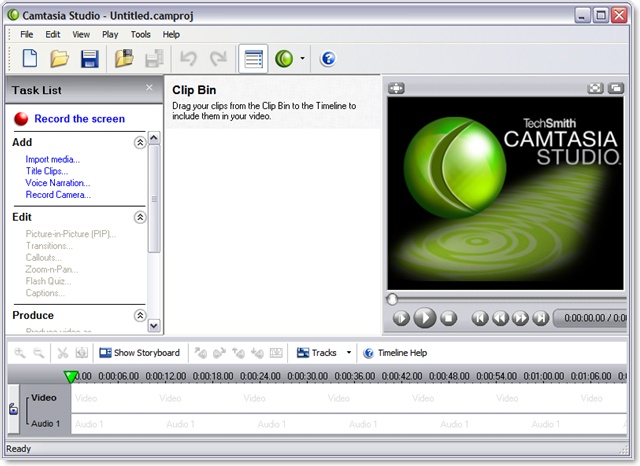640x466 pixels.
Task: Open Title Clips link
Action: pyautogui.click(x=47, y=171)
